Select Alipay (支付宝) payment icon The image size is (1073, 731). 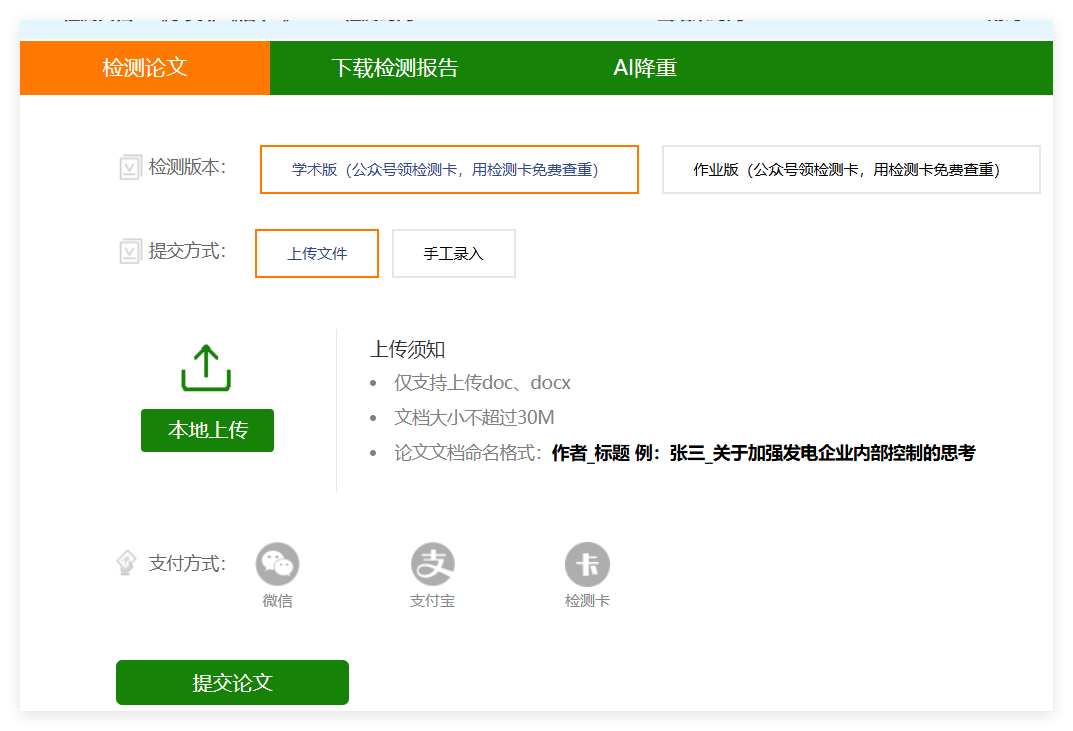click(x=432, y=564)
